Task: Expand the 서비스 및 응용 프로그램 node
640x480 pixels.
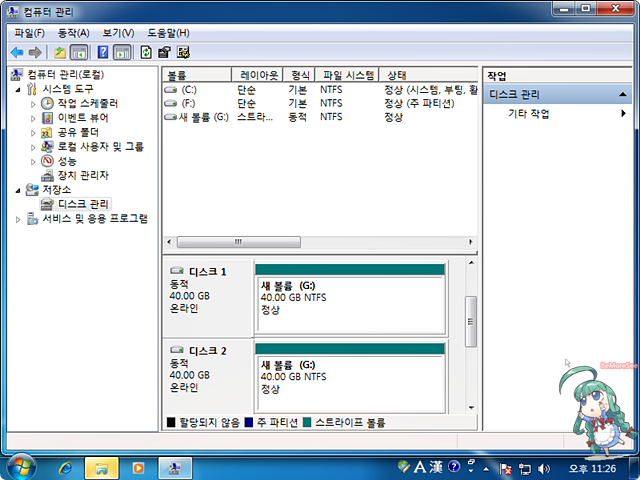Action: coord(18,219)
